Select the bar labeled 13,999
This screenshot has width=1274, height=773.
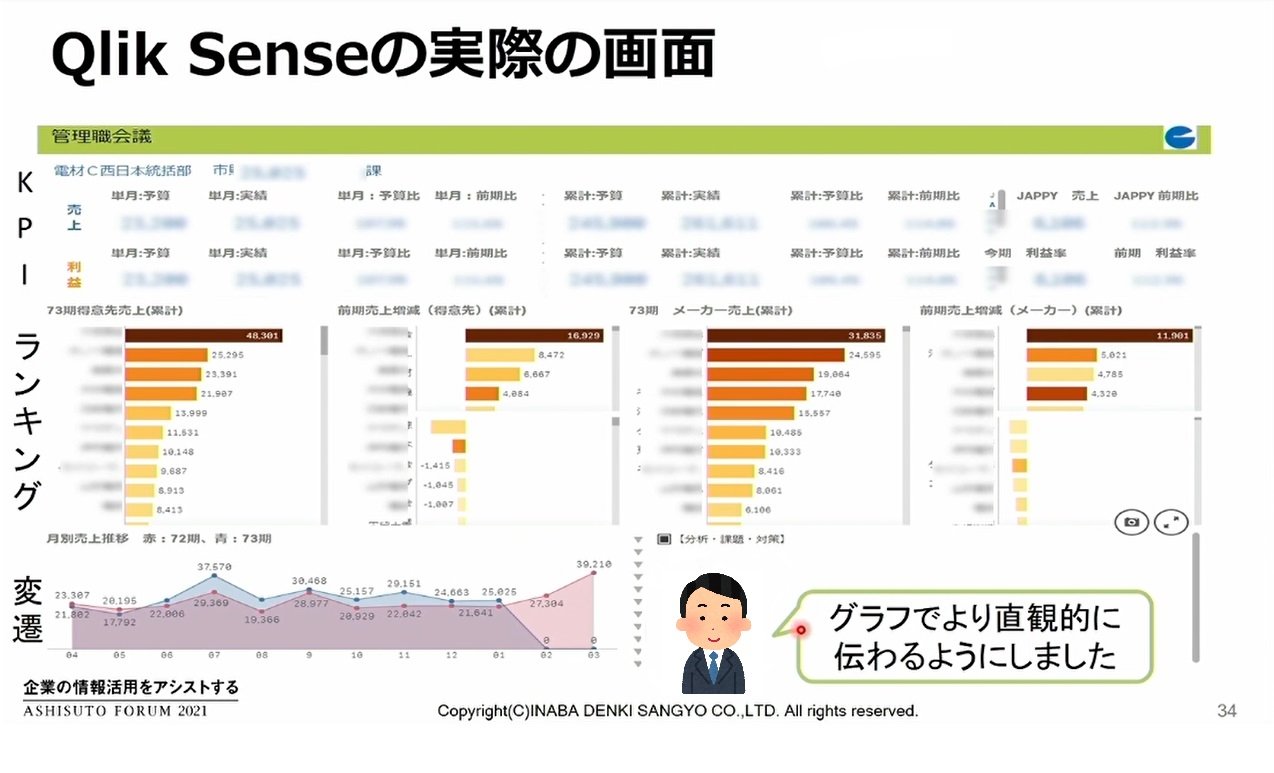pyautogui.click(x=148, y=413)
